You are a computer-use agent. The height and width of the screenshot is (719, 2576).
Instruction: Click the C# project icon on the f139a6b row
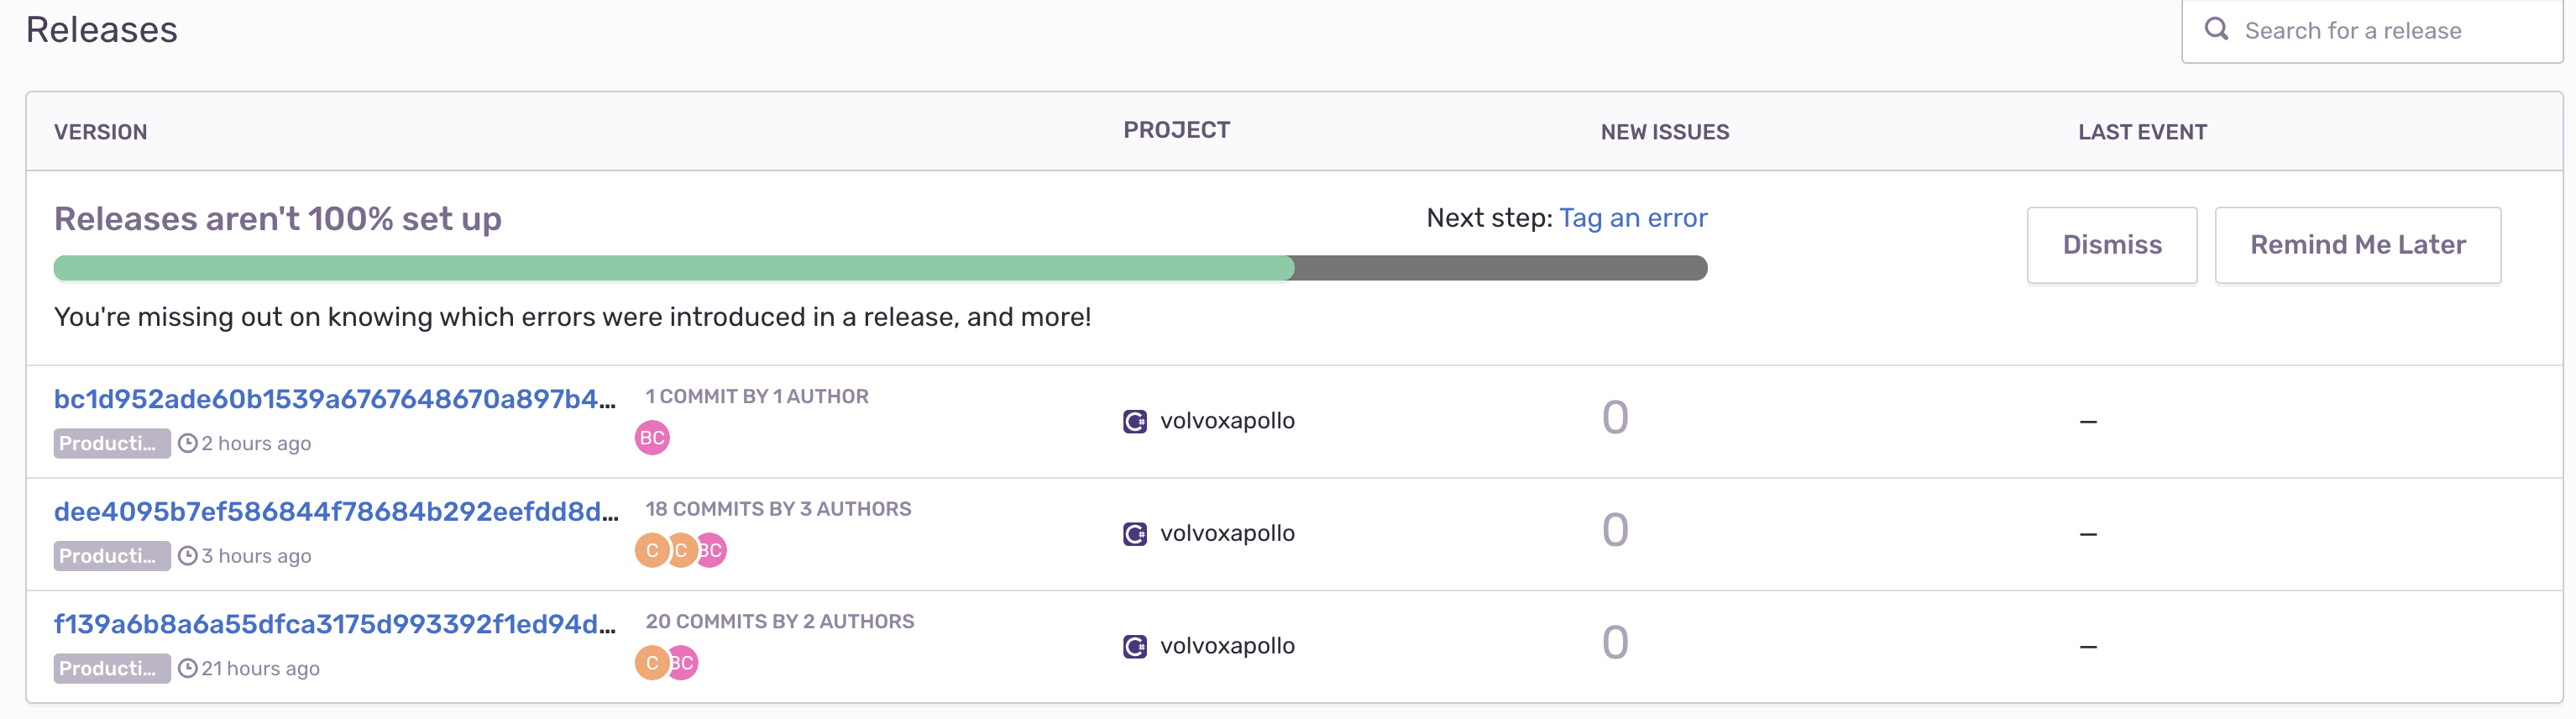[x=1134, y=645]
